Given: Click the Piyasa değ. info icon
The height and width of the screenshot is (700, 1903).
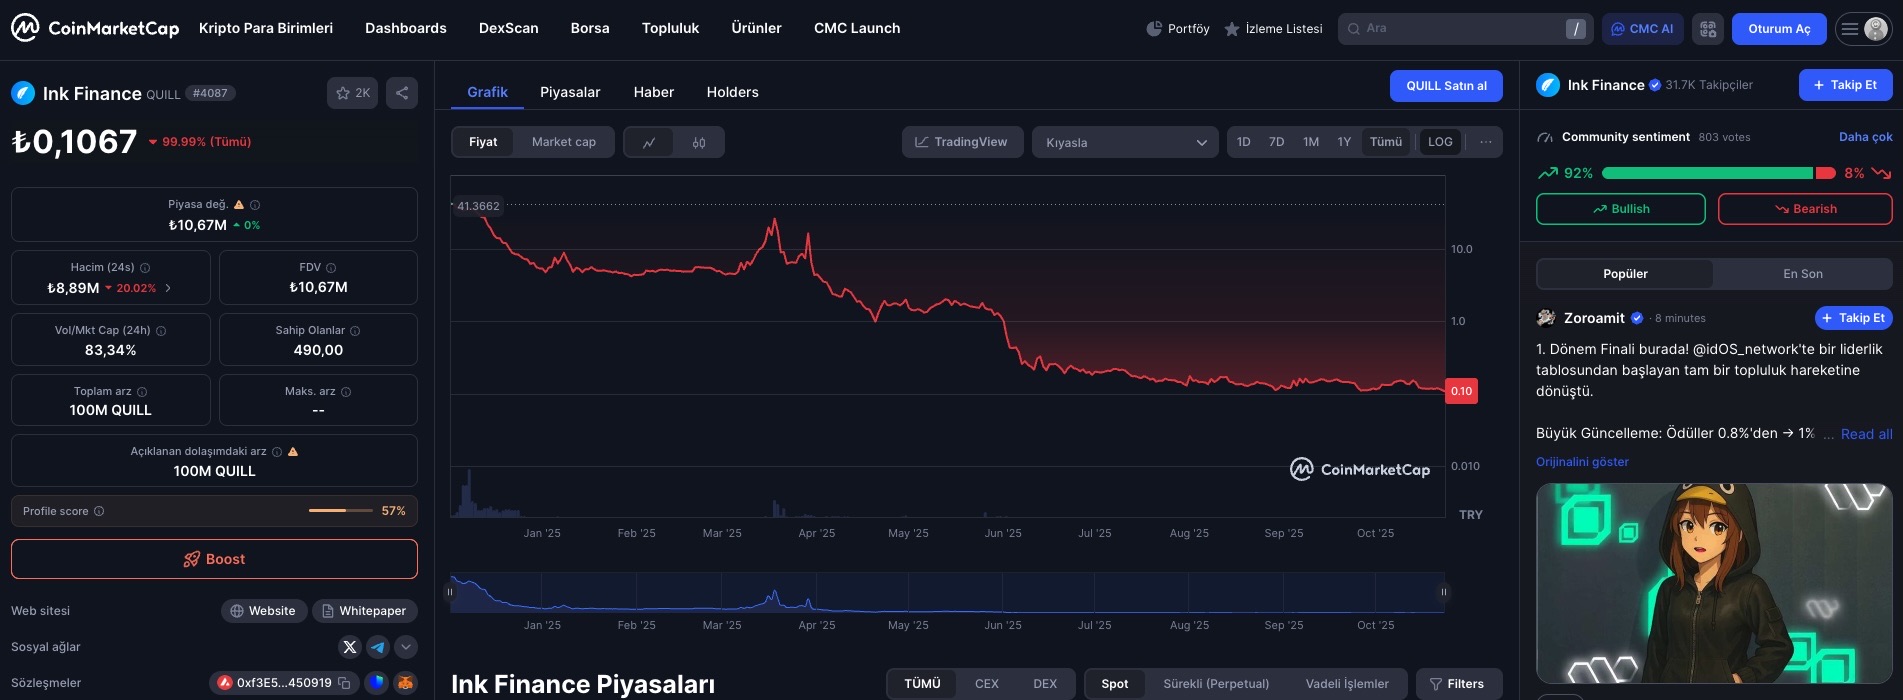Looking at the screenshot, I should (255, 205).
